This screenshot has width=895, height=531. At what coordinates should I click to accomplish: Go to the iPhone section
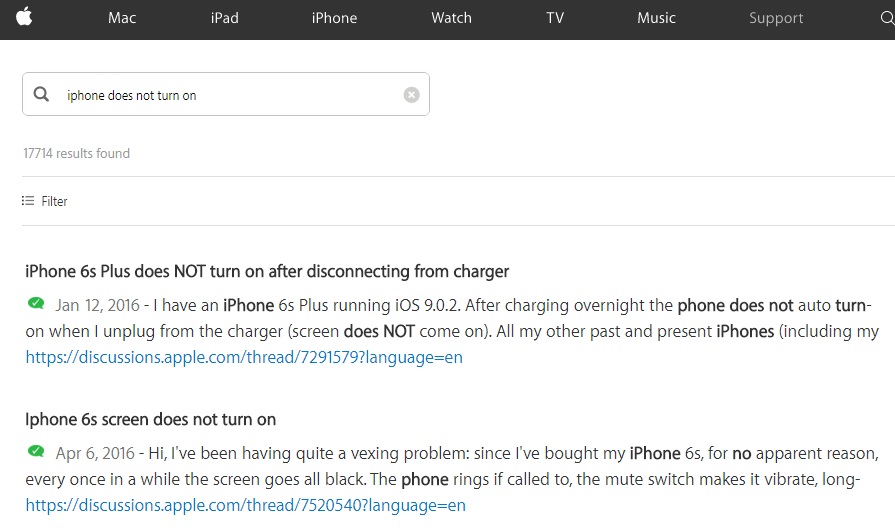click(x=334, y=18)
